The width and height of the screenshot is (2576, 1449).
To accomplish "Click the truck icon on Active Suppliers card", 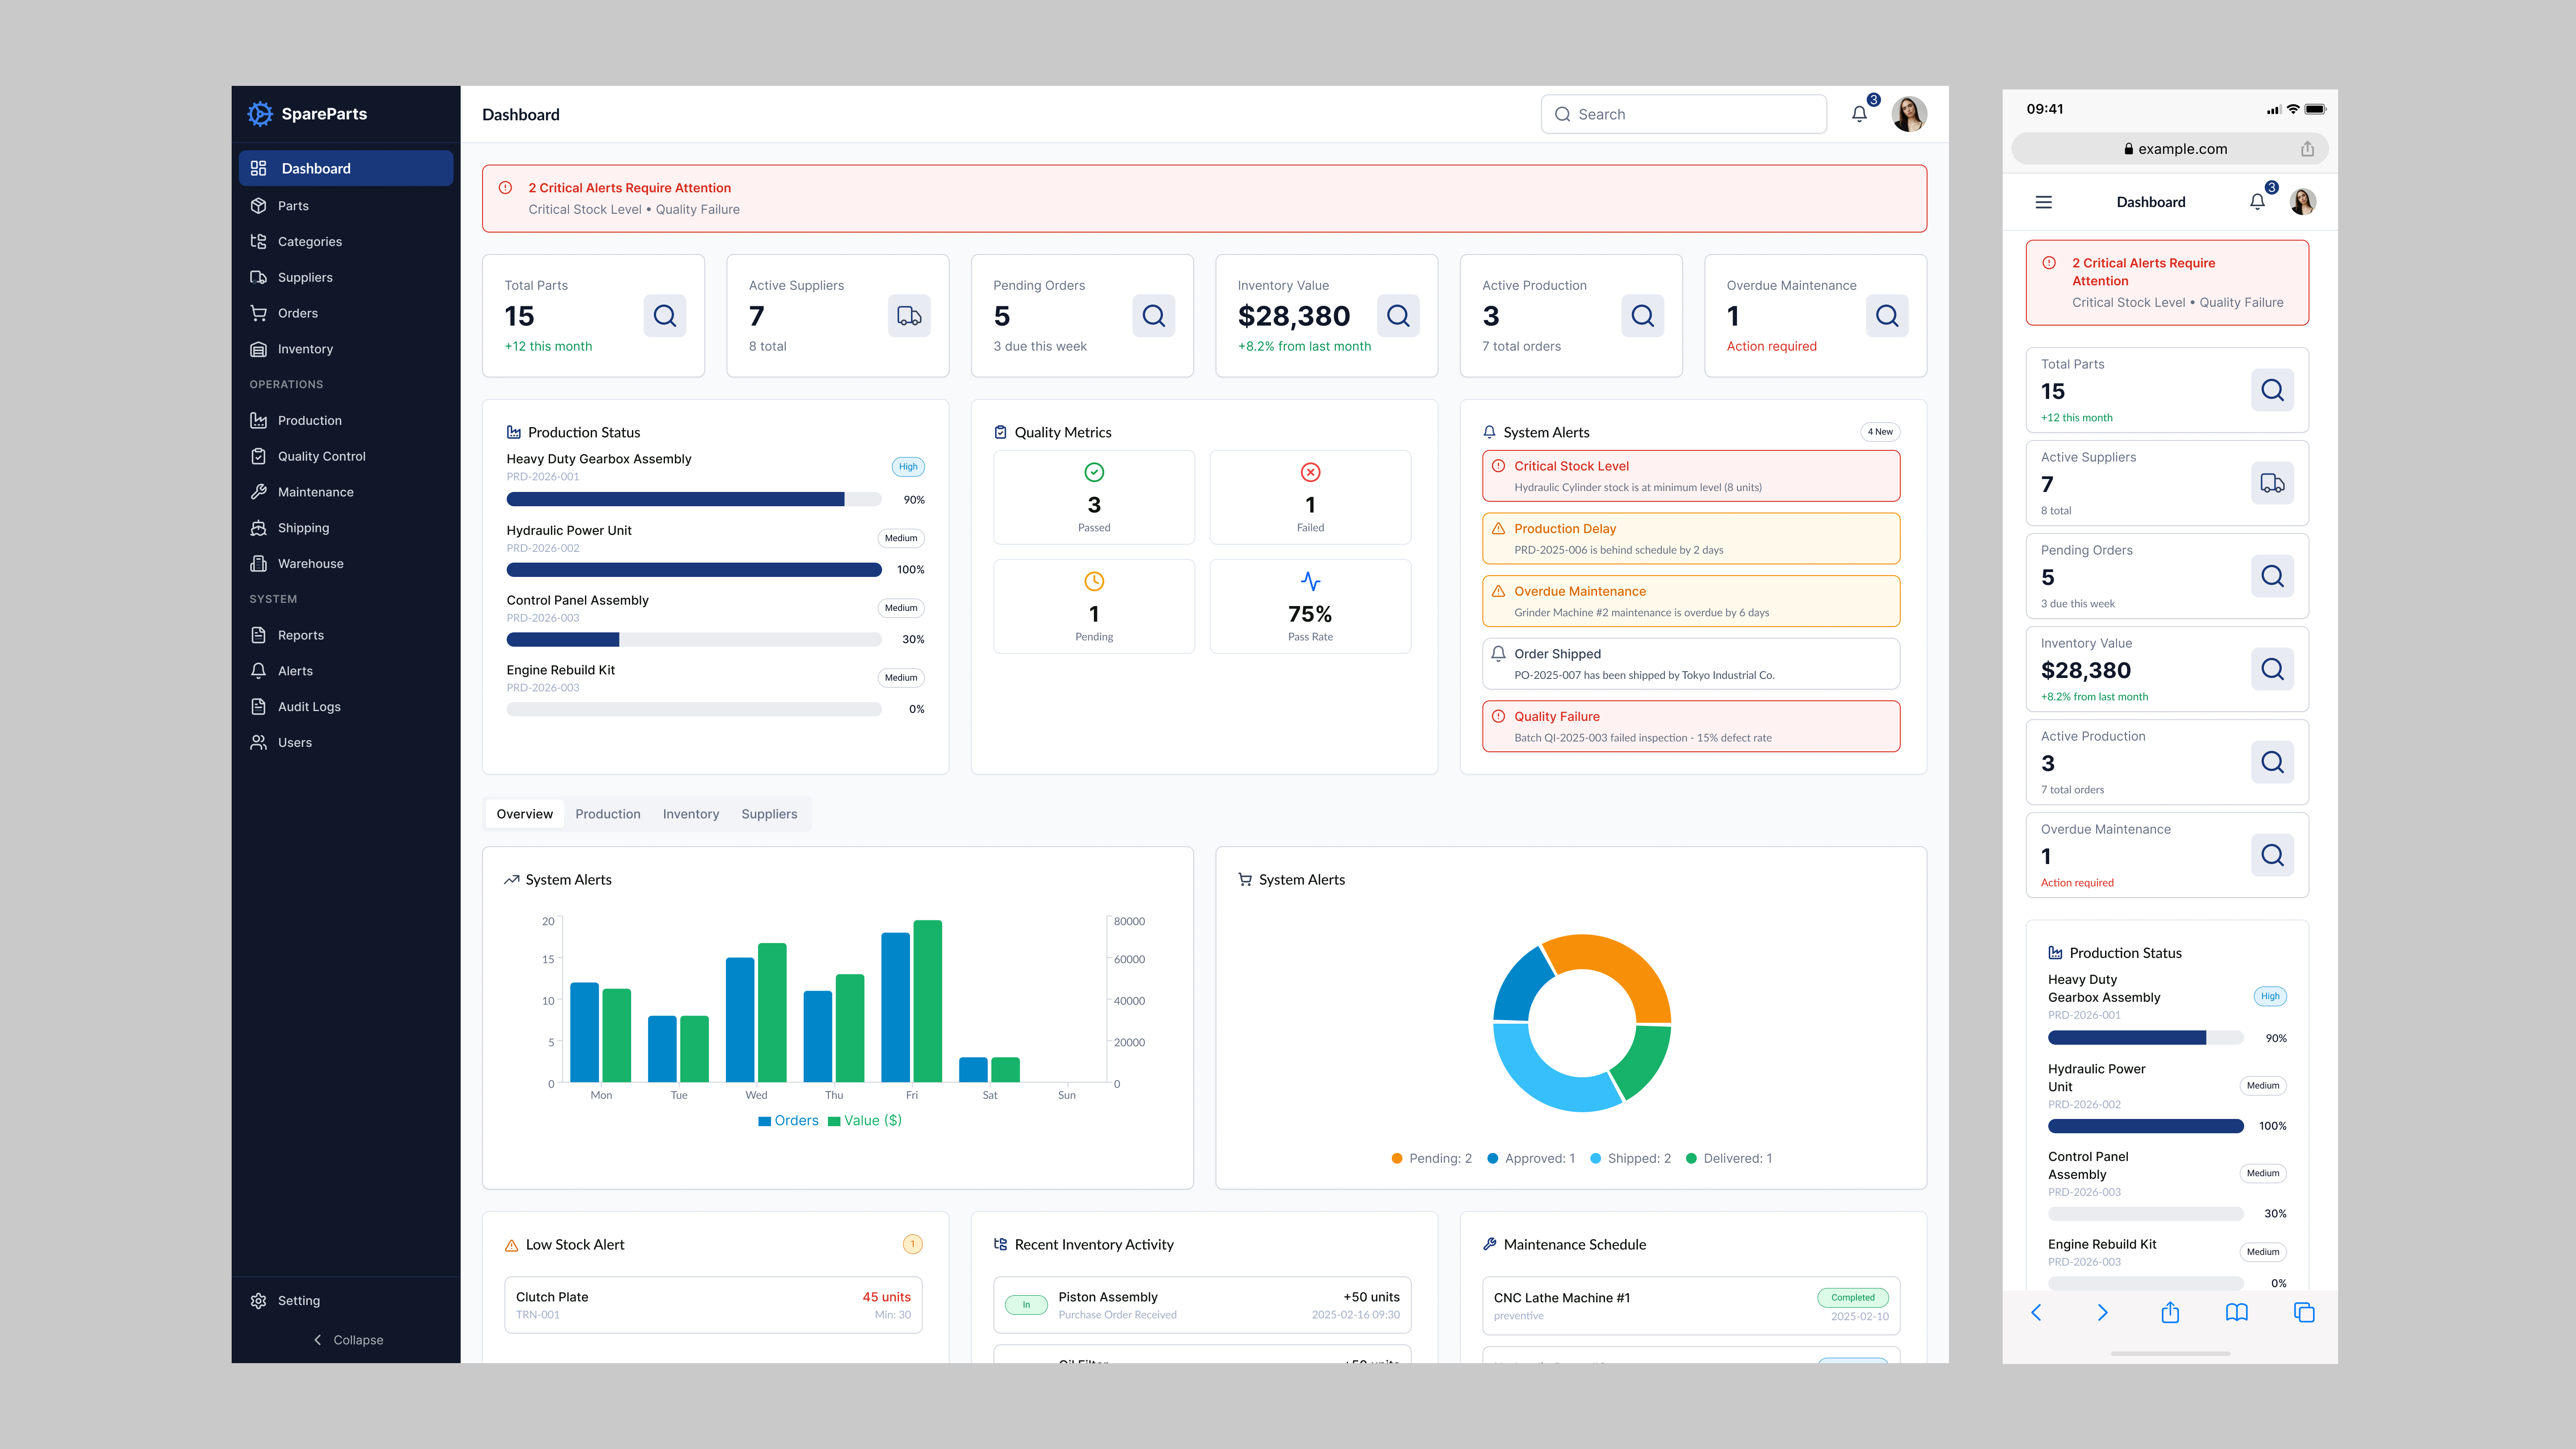I will (x=909, y=316).
